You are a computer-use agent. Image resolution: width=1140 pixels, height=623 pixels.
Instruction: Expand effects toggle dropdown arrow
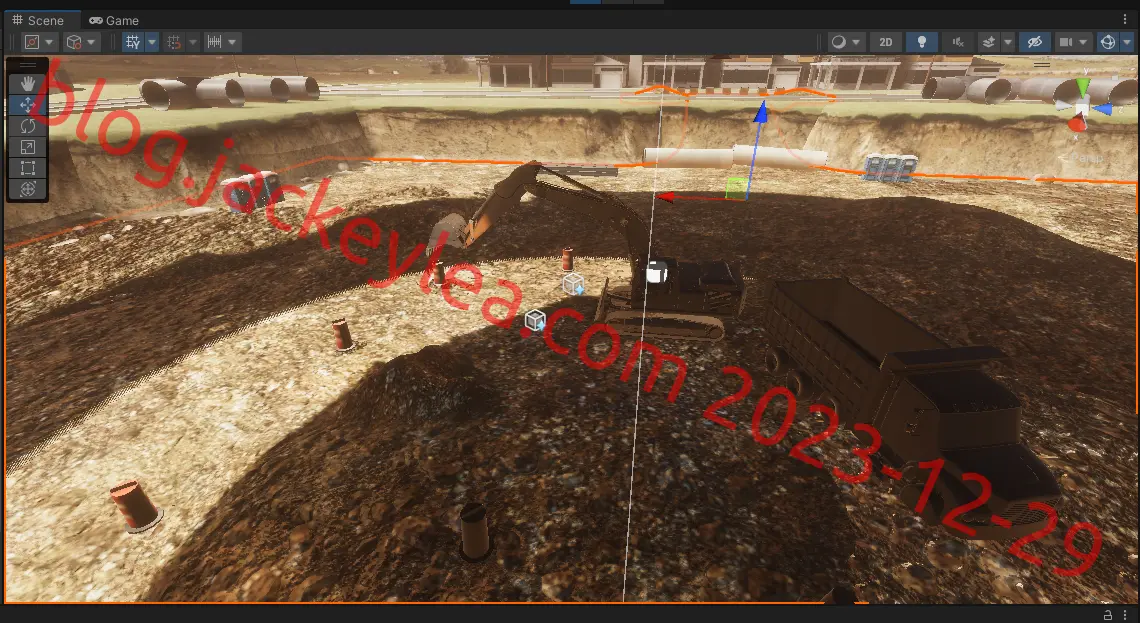point(1007,42)
